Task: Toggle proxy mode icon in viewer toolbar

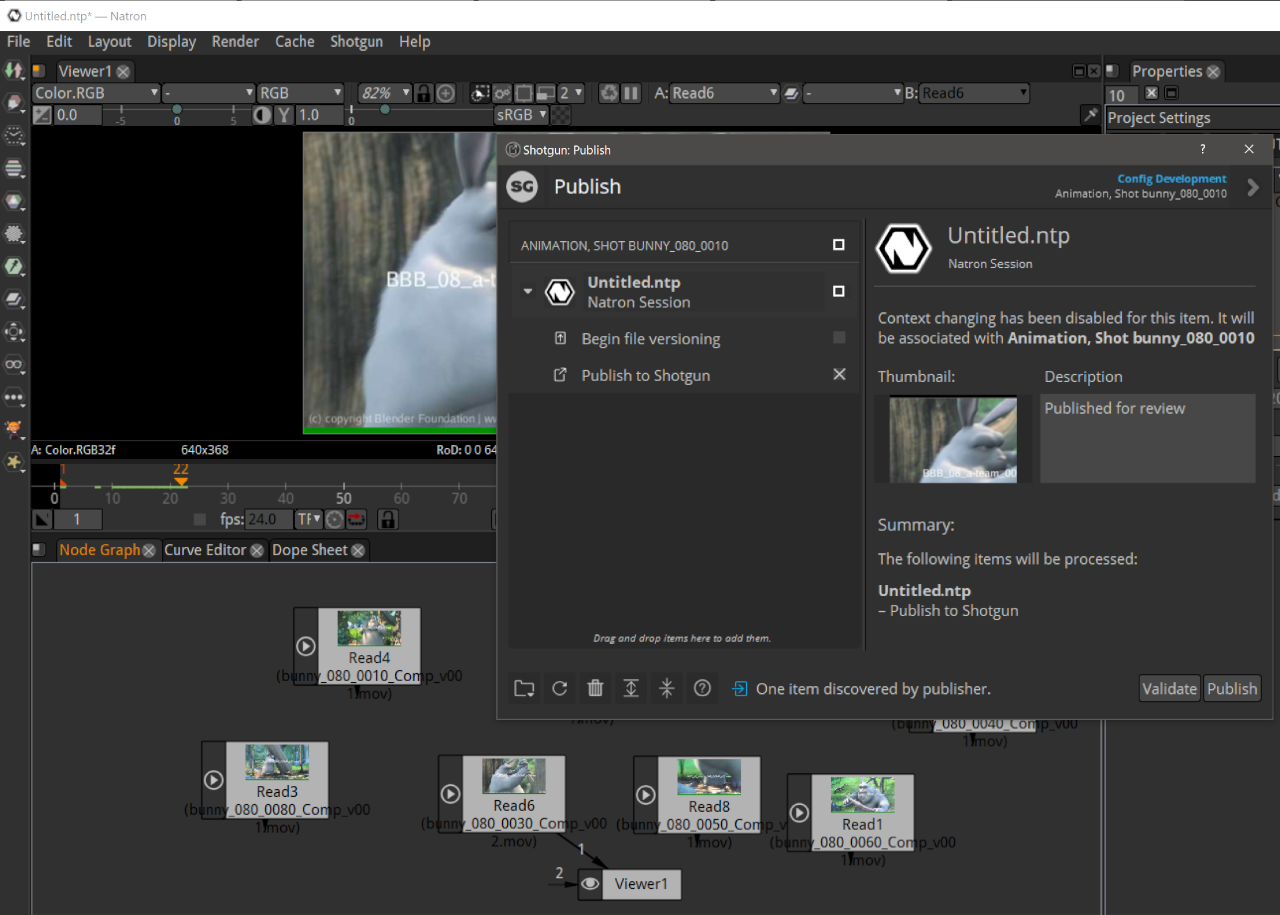Action: 545,93
